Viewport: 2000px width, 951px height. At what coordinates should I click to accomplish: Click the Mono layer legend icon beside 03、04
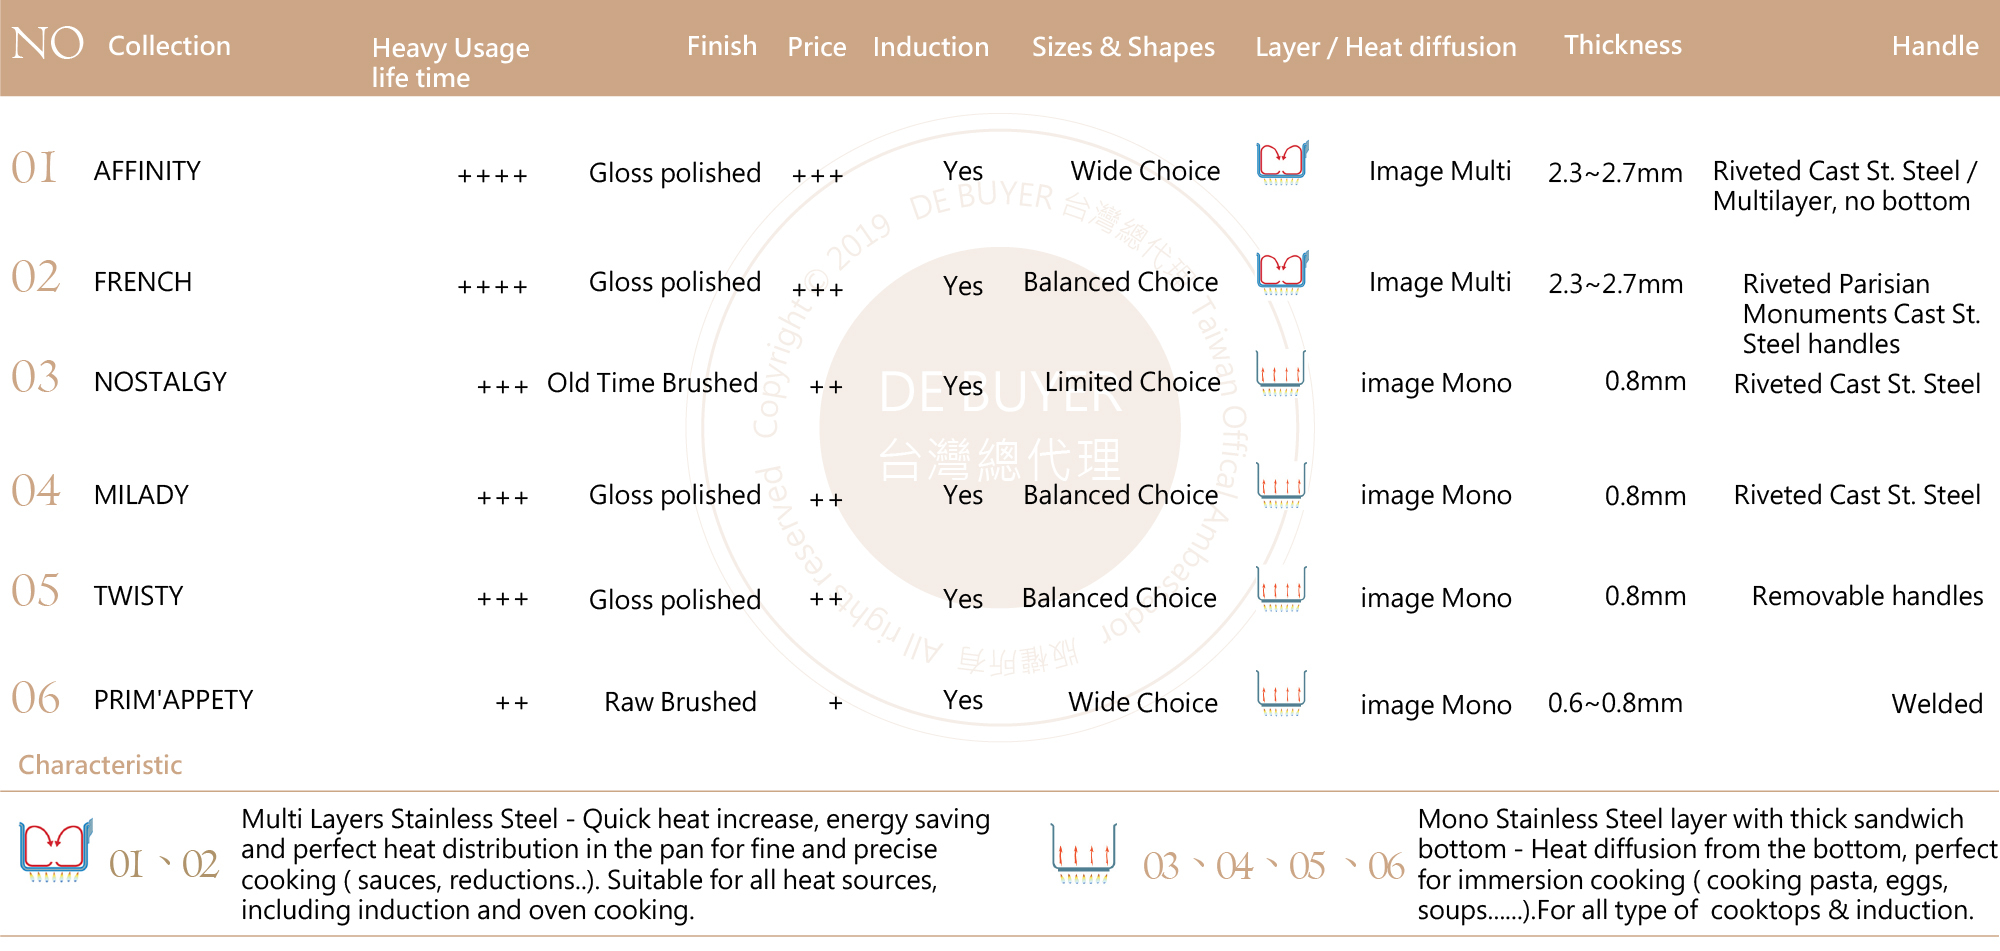click(x=1083, y=853)
